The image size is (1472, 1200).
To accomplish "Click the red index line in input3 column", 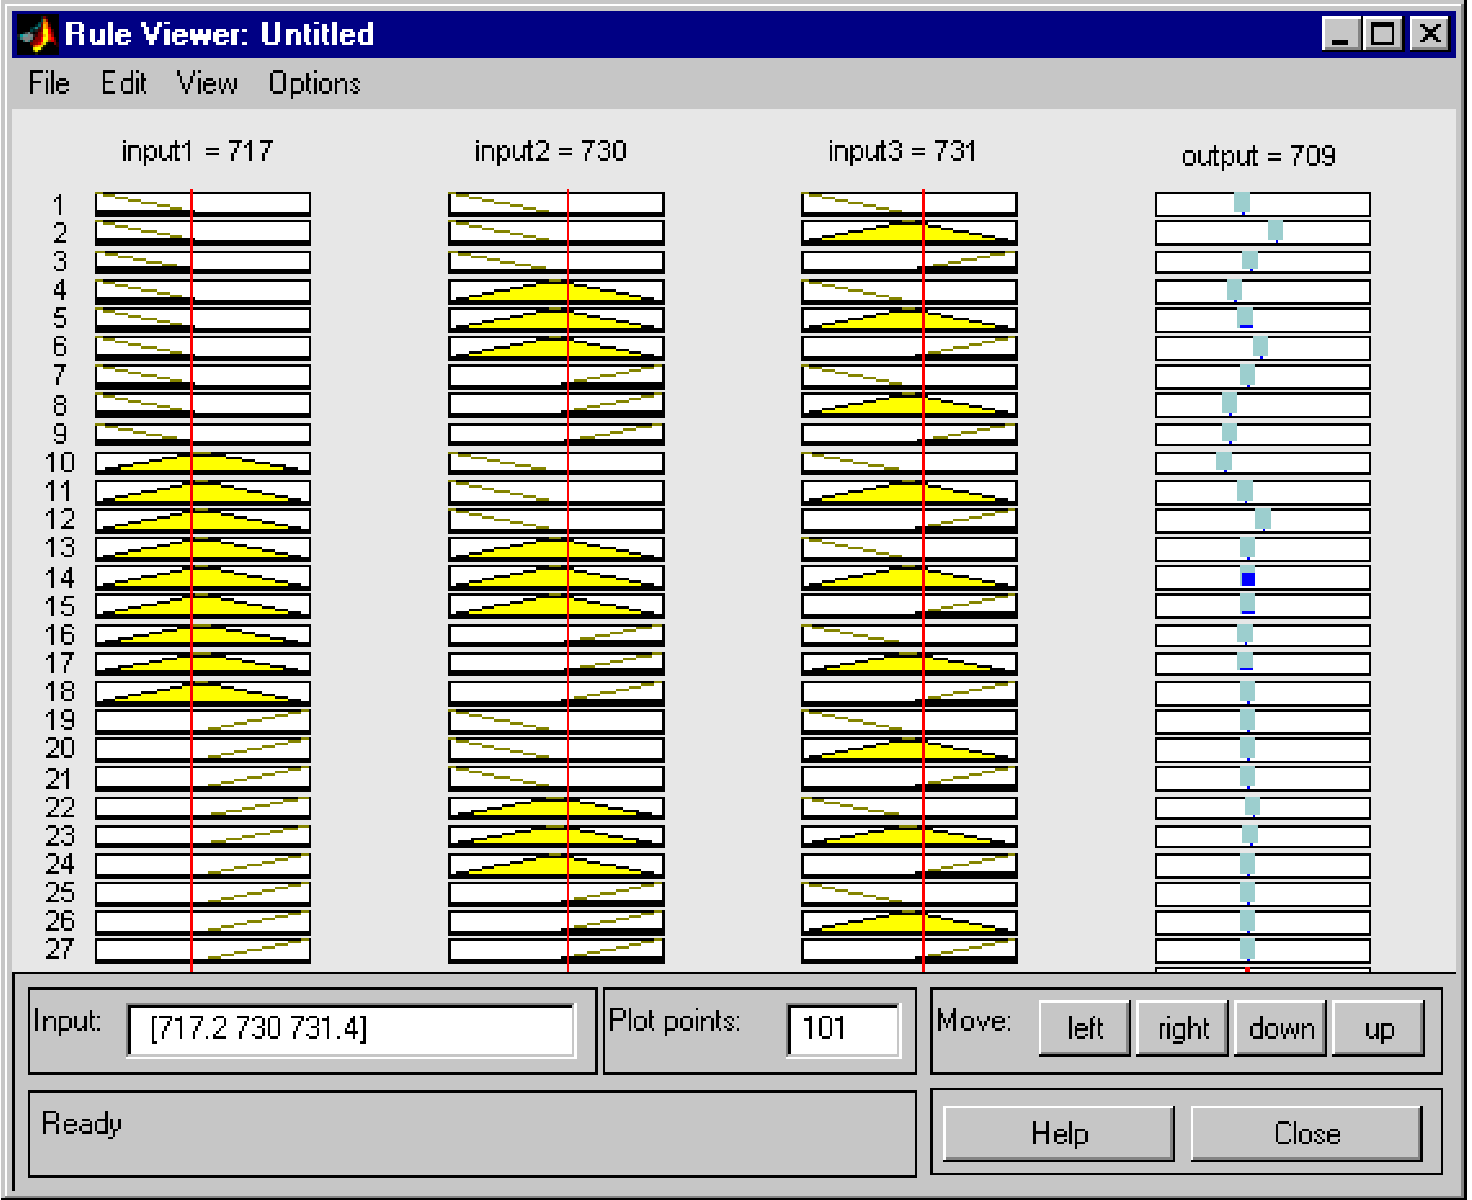I will click(x=923, y=580).
